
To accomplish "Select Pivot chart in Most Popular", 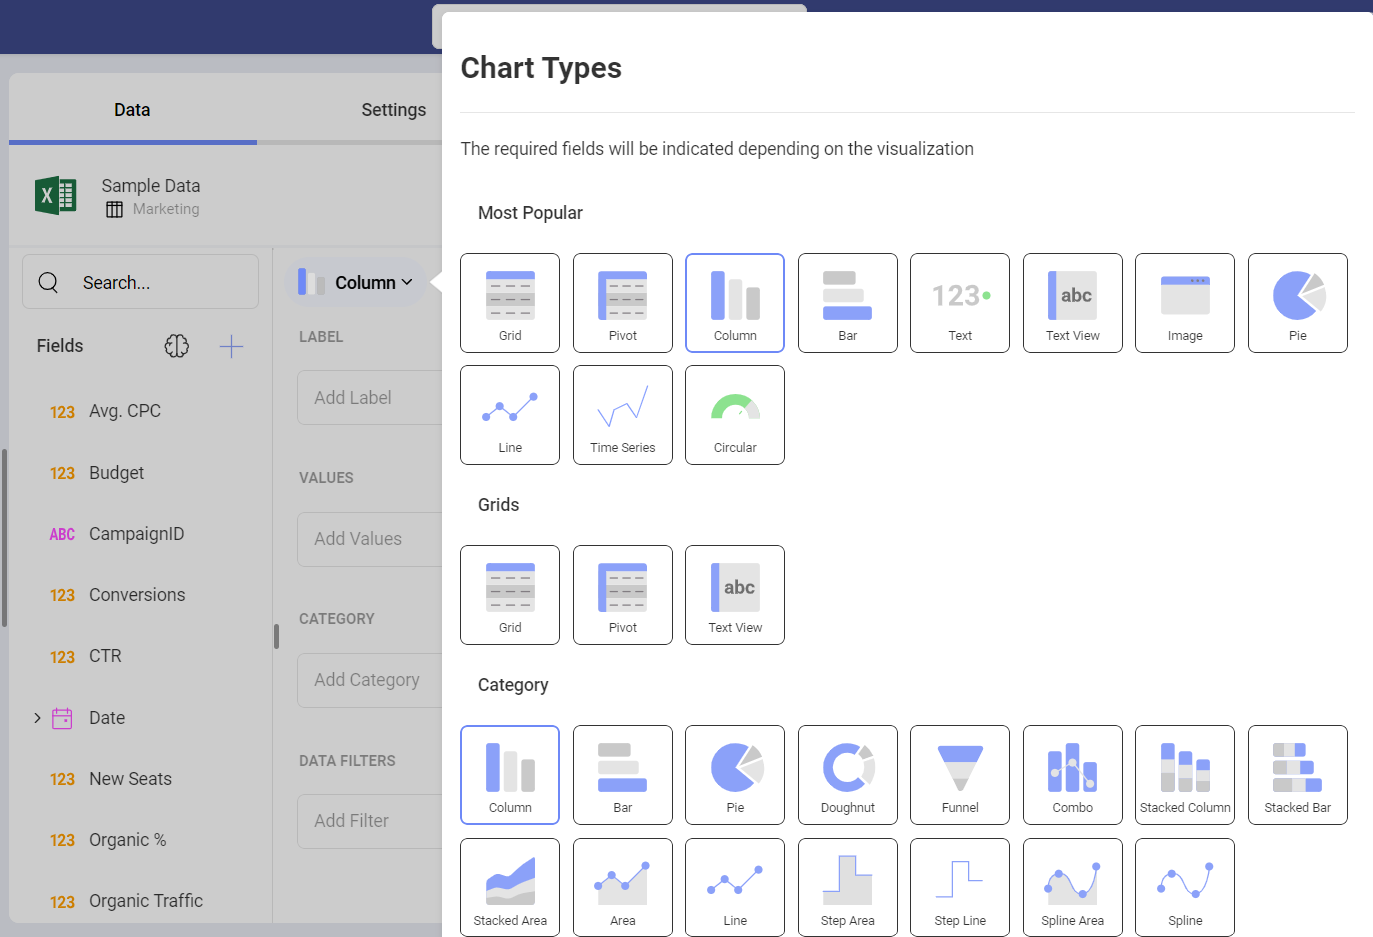I will (x=623, y=303).
